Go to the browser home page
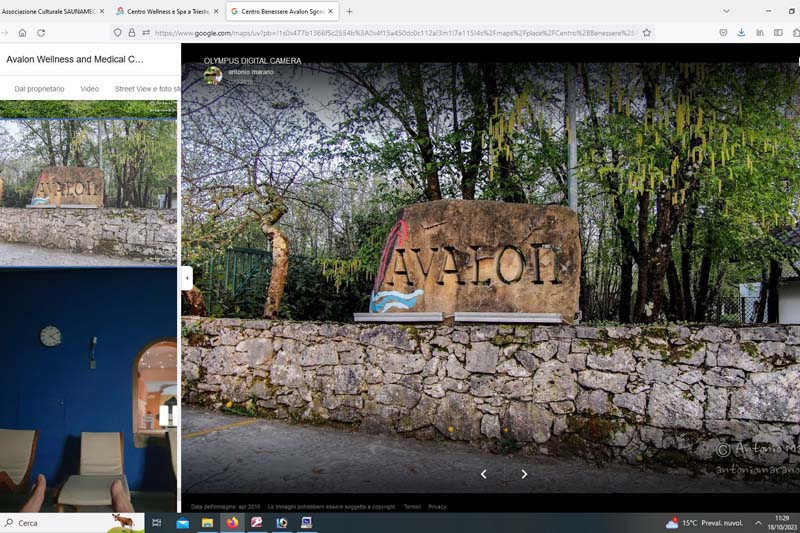 pyautogui.click(x=22, y=33)
